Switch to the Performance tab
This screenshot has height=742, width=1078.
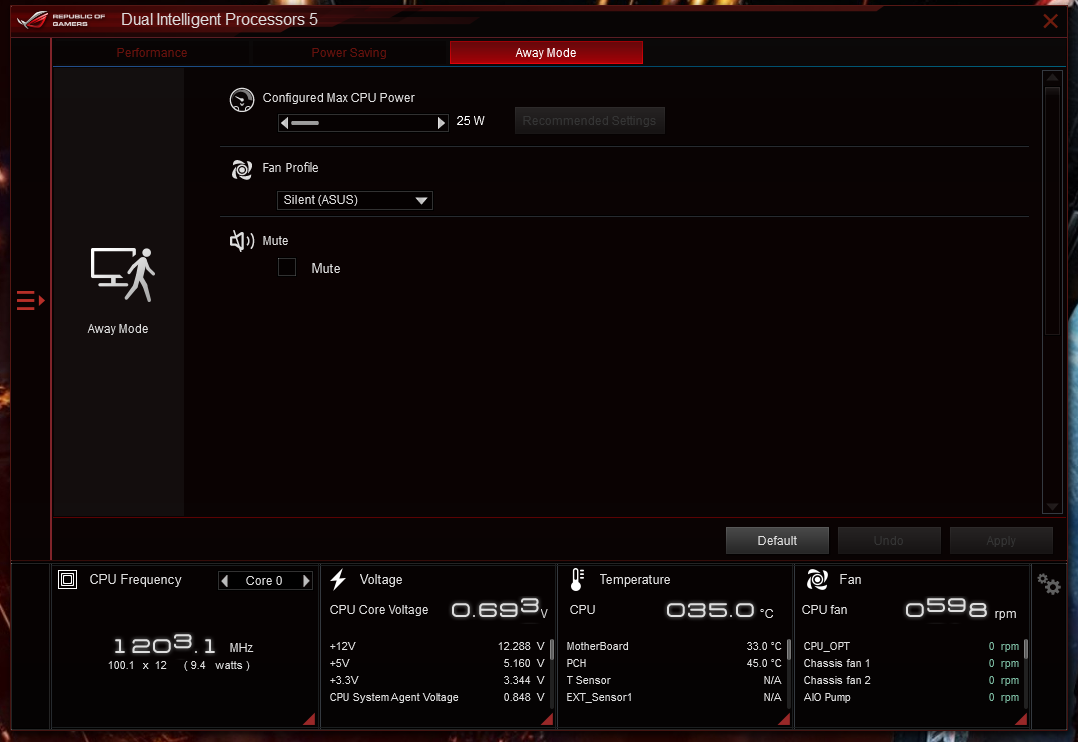pyautogui.click(x=152, y=53)
